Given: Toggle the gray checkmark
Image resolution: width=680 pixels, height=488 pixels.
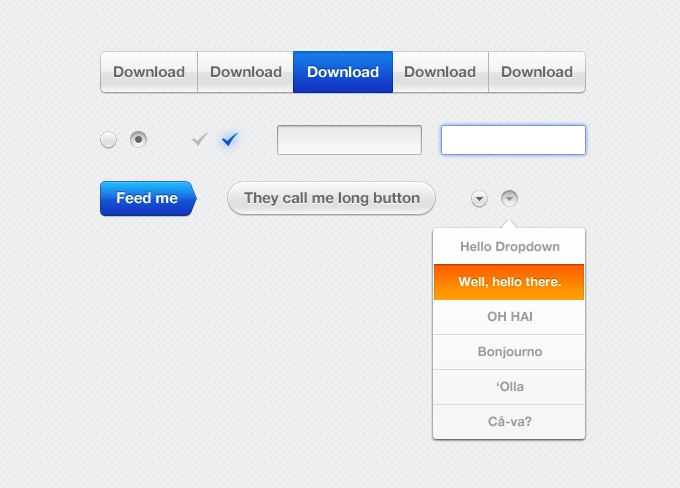Looking at the screenshot, I should point(199,140).
